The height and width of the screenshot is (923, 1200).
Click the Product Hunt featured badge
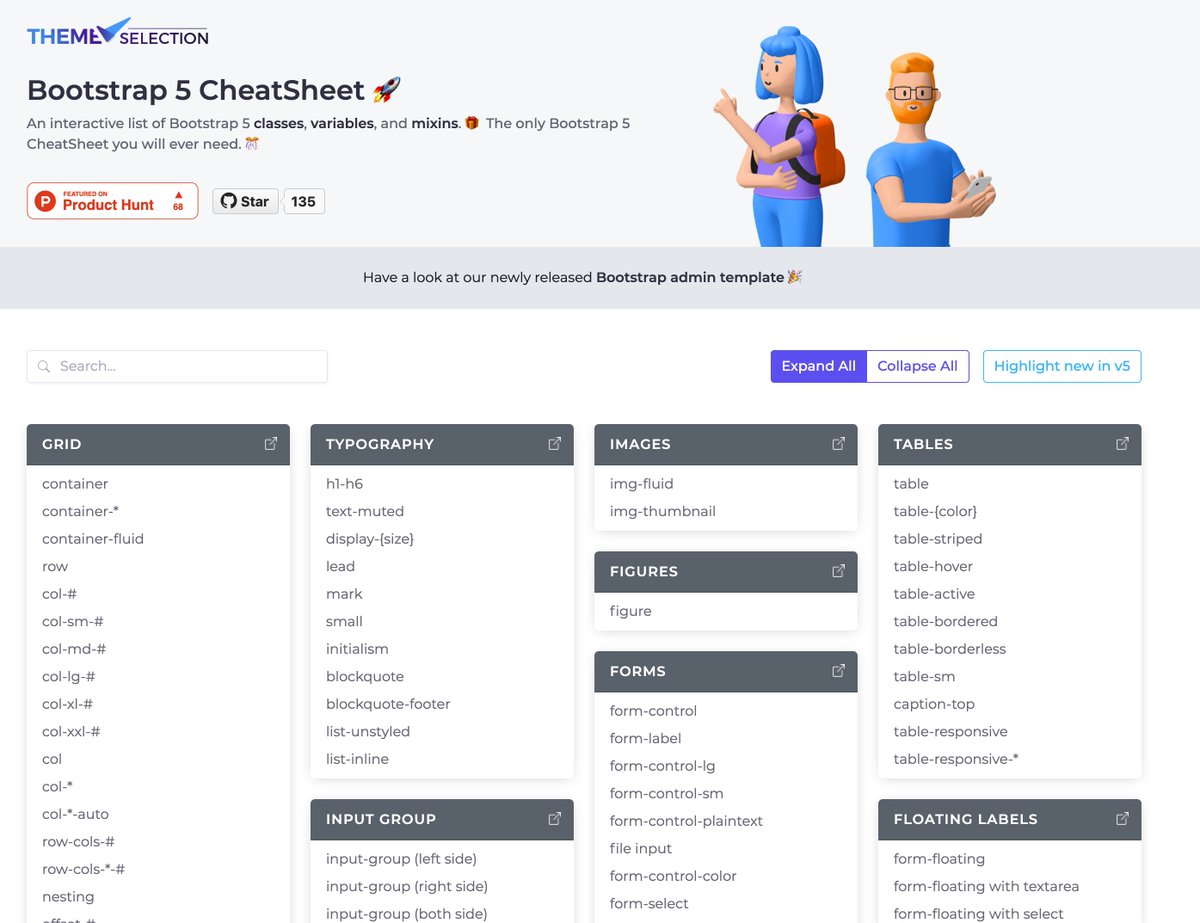112,201
